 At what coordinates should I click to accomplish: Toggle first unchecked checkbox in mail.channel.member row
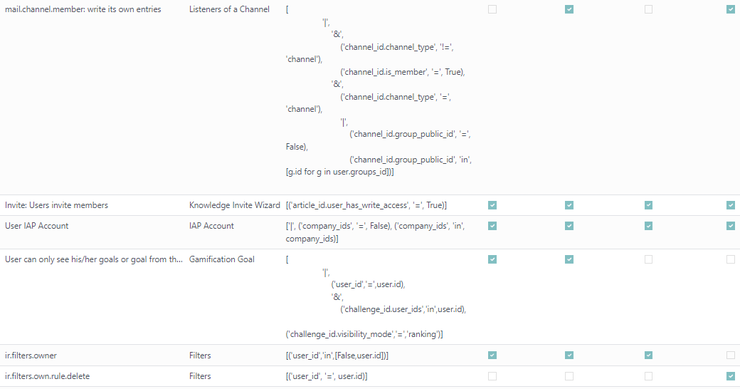492,9
